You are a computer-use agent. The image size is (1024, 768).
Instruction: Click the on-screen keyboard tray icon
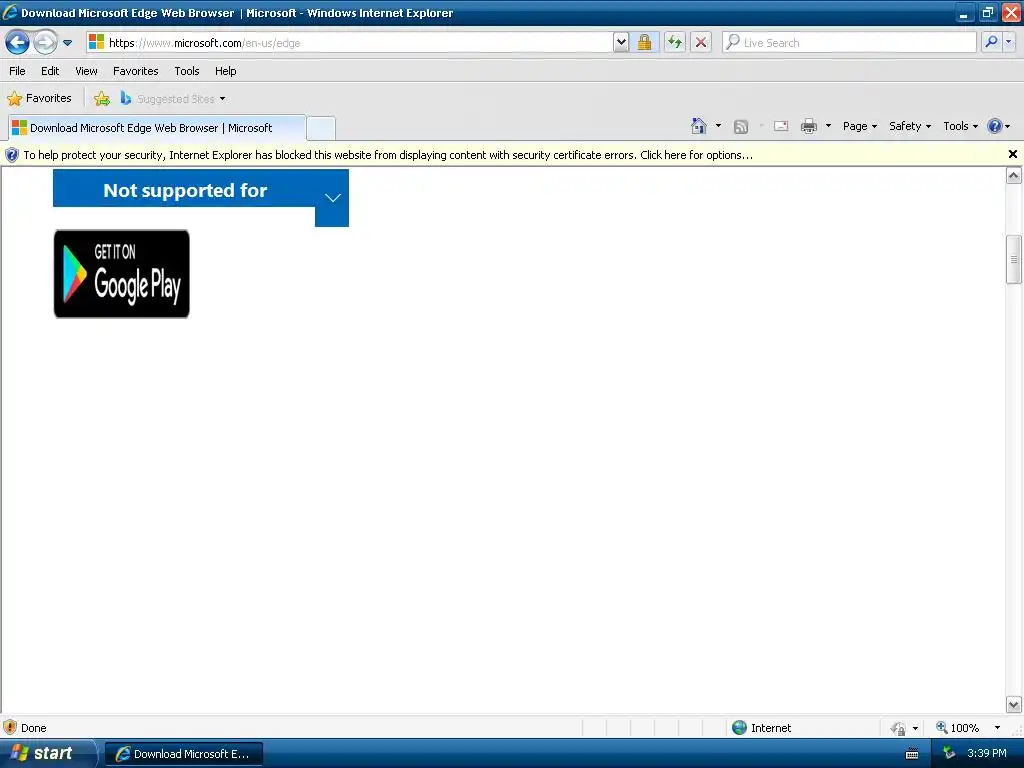point(912,754)
